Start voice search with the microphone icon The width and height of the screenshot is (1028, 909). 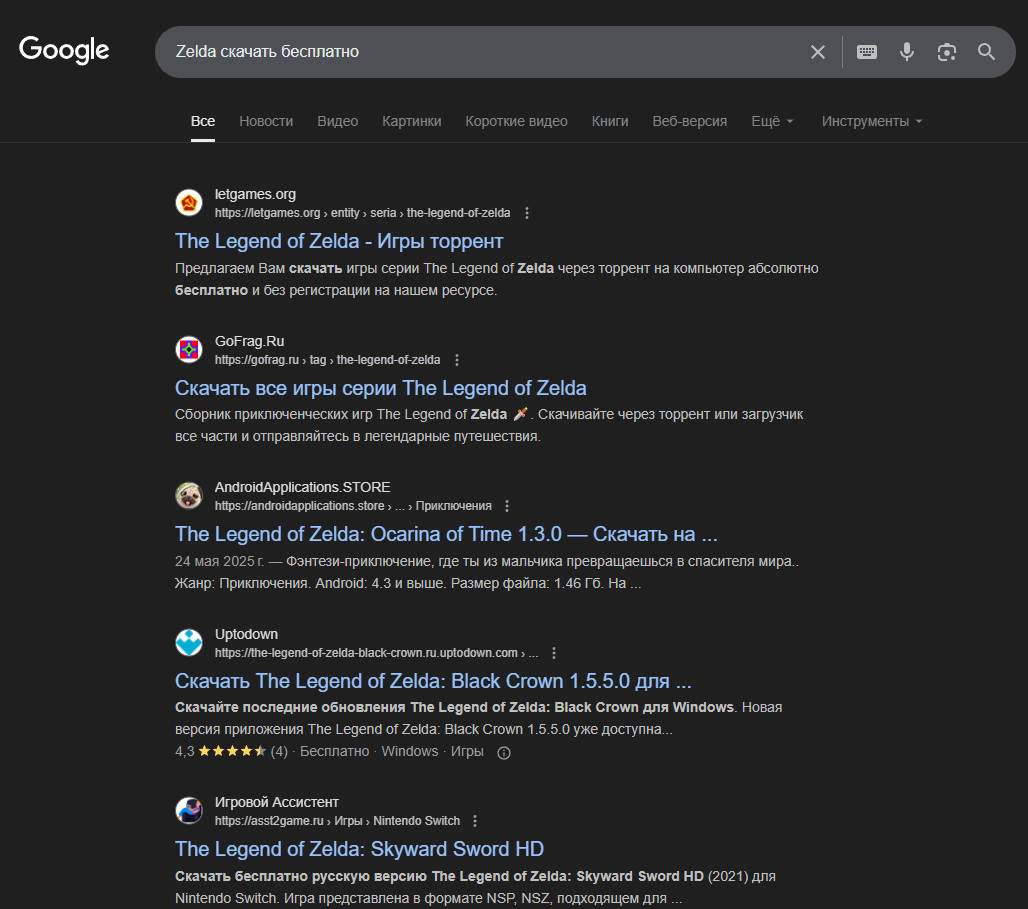coord(907,52)
